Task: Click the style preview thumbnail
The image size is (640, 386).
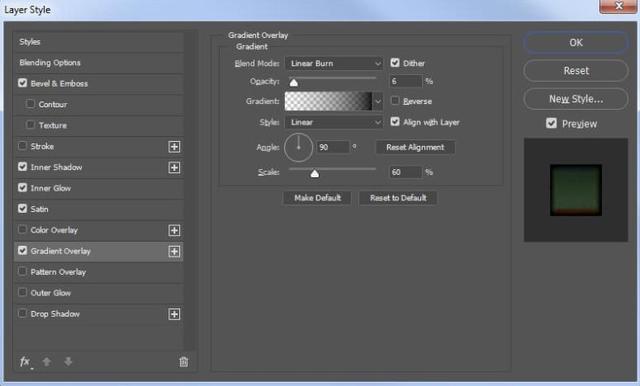Action: click(x=576, y=190)
